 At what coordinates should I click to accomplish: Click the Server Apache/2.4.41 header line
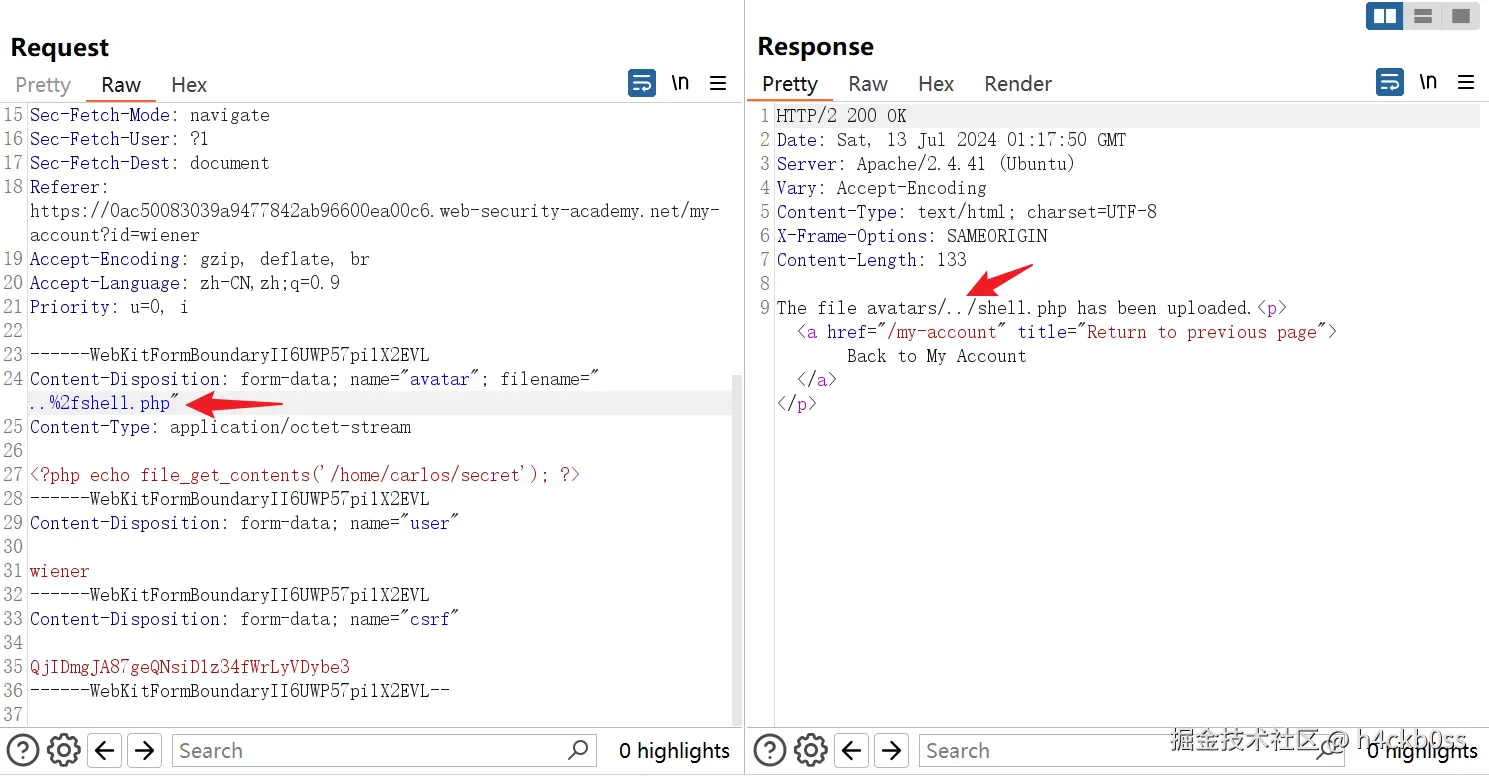click(926, 164)
